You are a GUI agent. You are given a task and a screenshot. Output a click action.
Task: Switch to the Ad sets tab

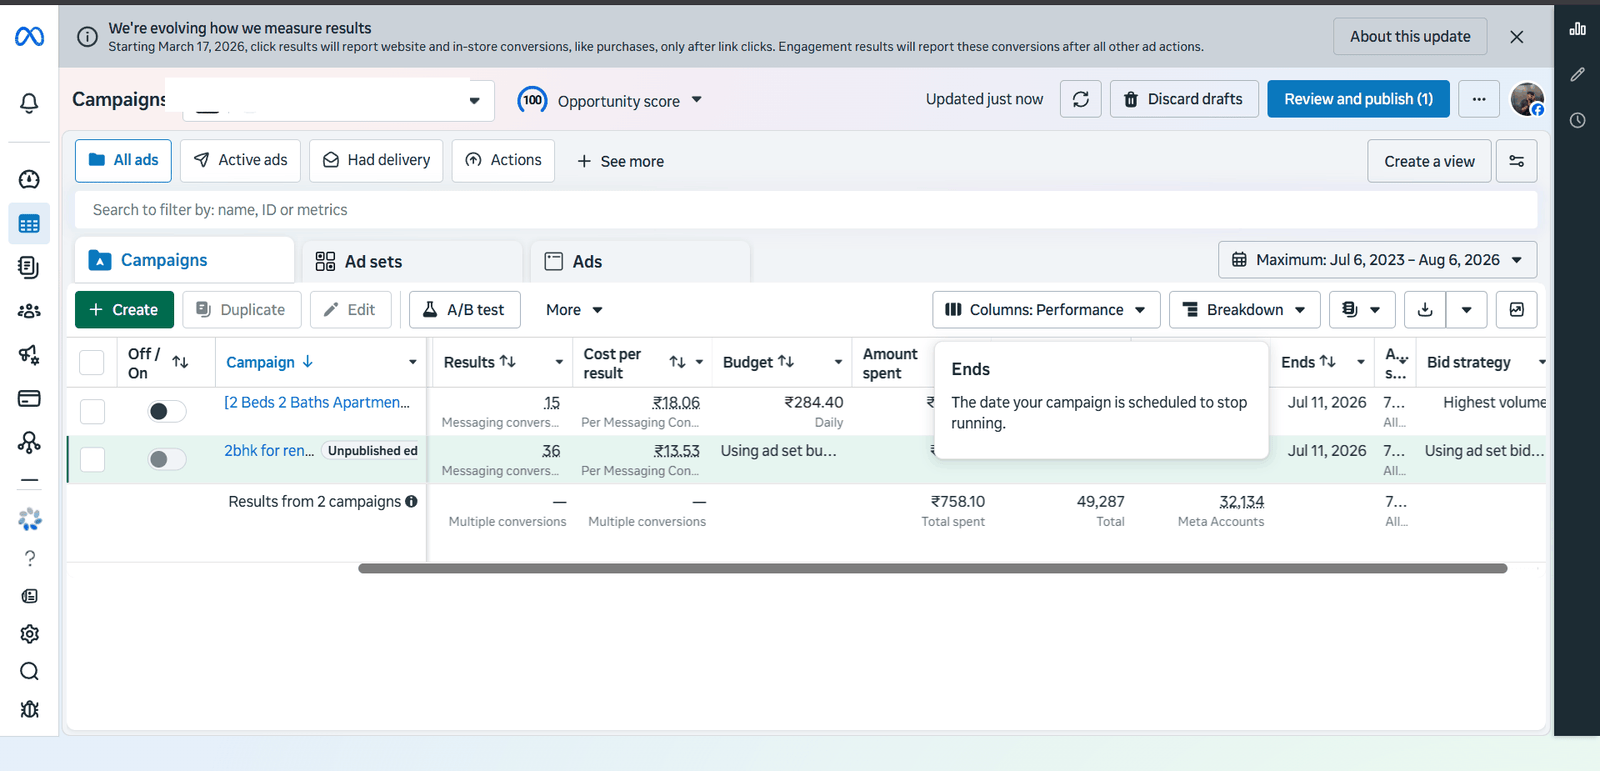pos(412,261)
